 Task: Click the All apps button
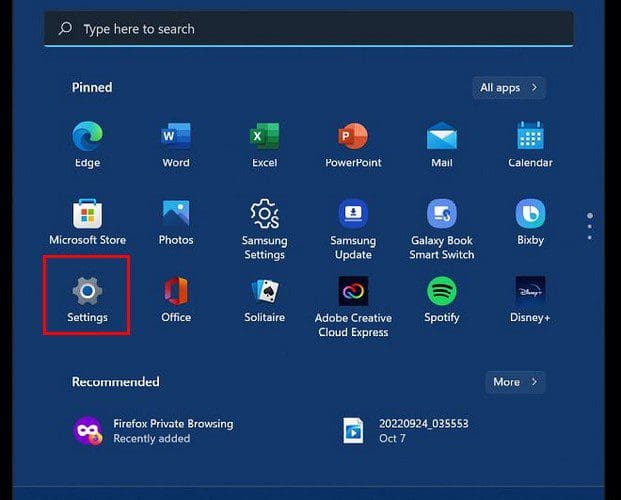point(509,88)
